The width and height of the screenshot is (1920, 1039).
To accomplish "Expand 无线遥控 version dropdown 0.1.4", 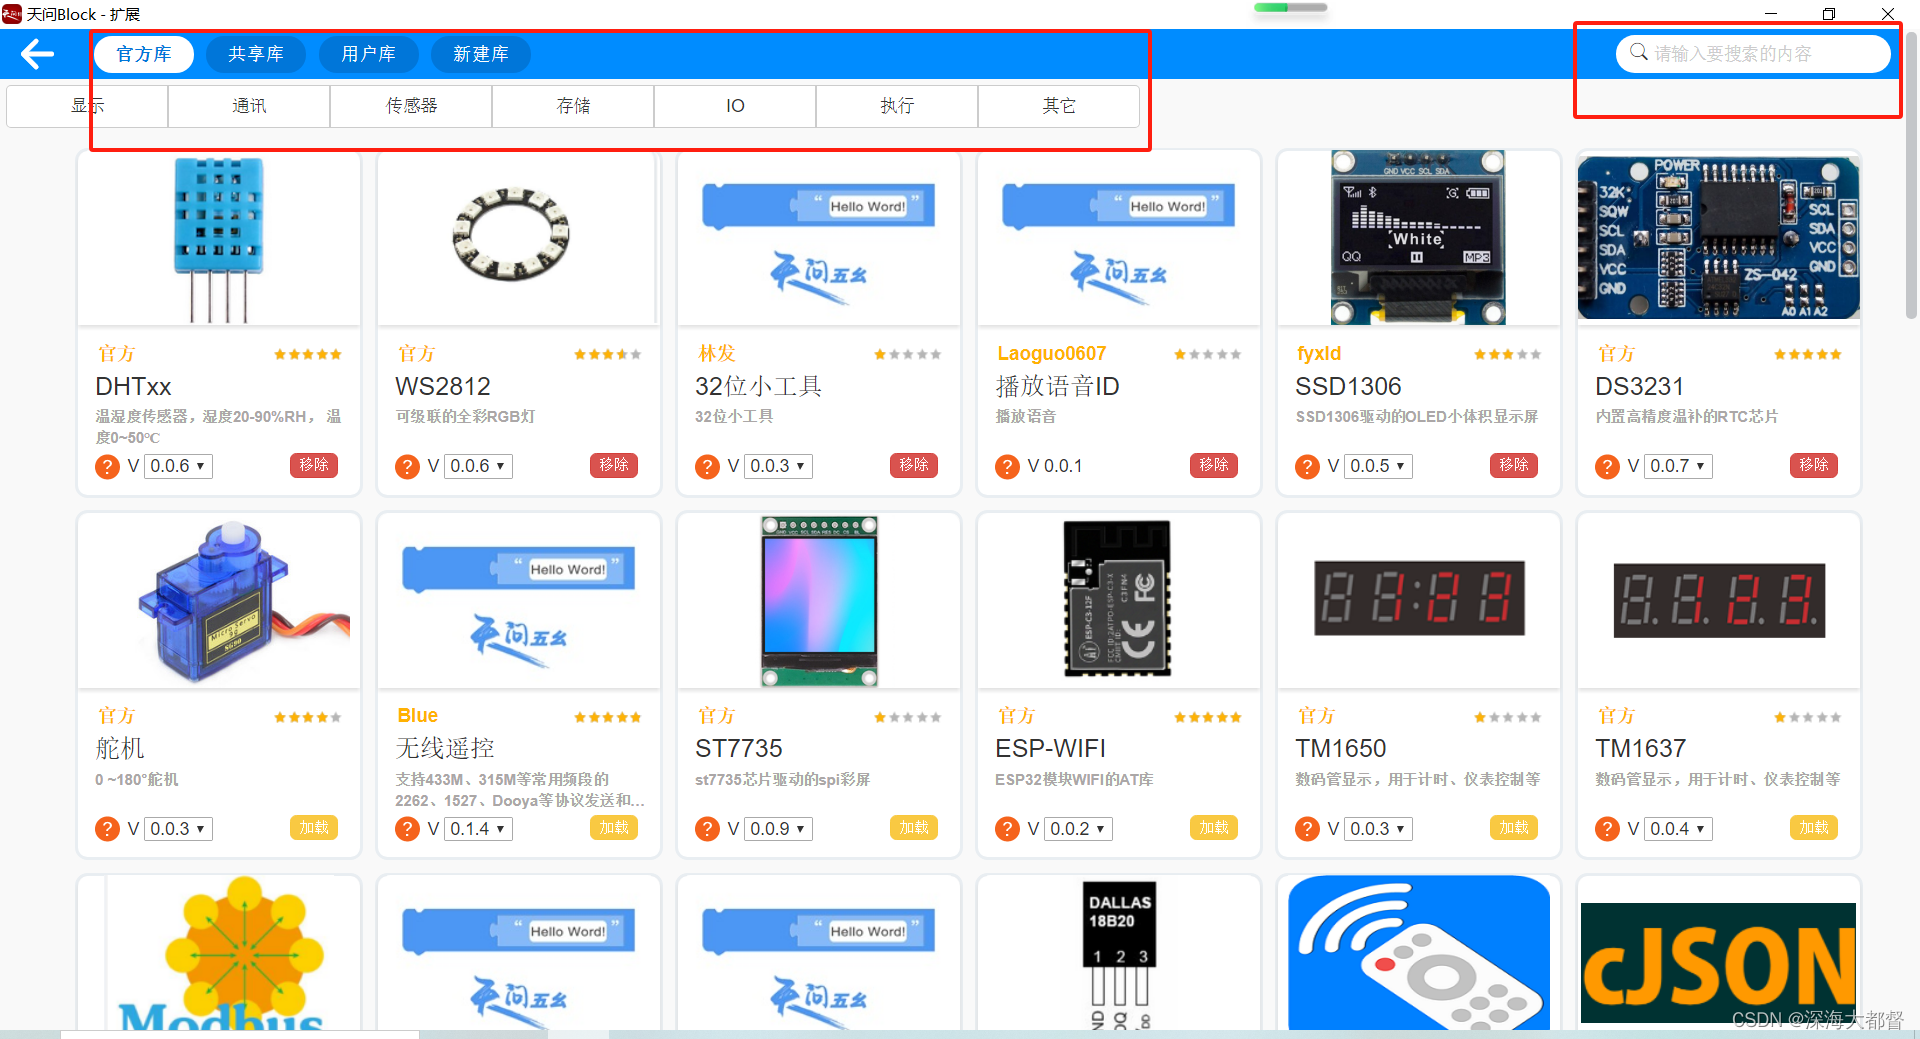I will click(479, 829).
